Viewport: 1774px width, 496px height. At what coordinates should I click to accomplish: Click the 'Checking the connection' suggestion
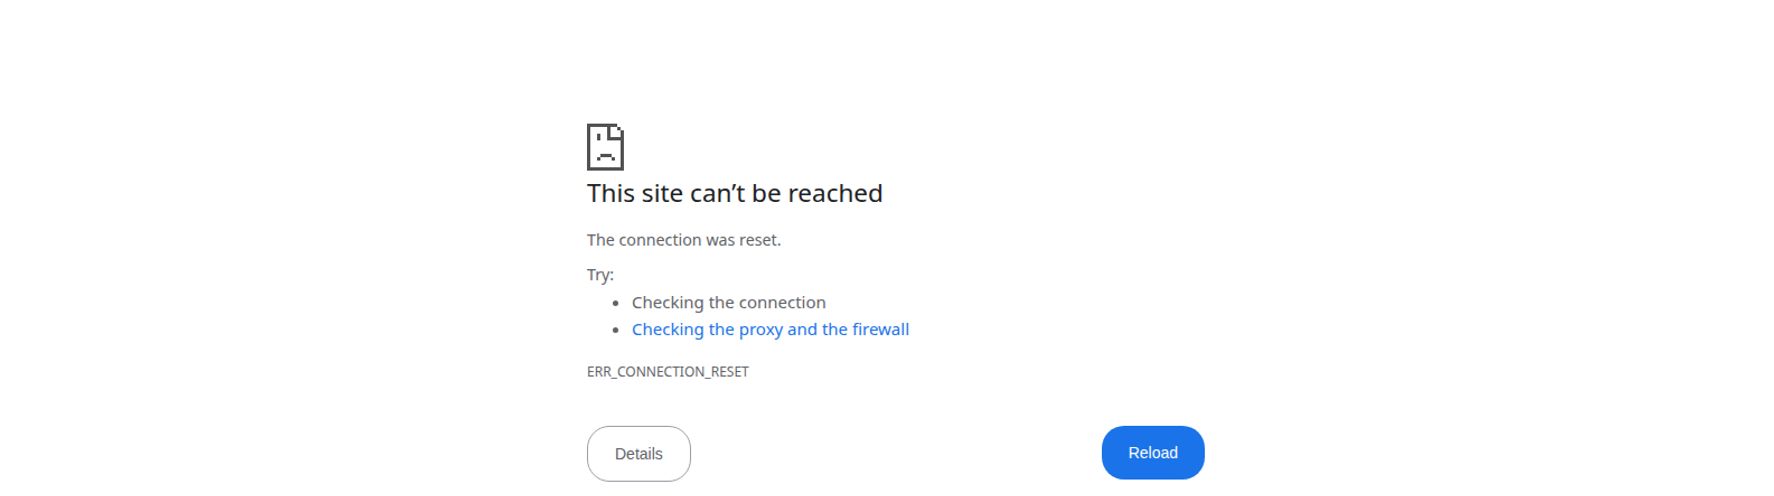729,302
